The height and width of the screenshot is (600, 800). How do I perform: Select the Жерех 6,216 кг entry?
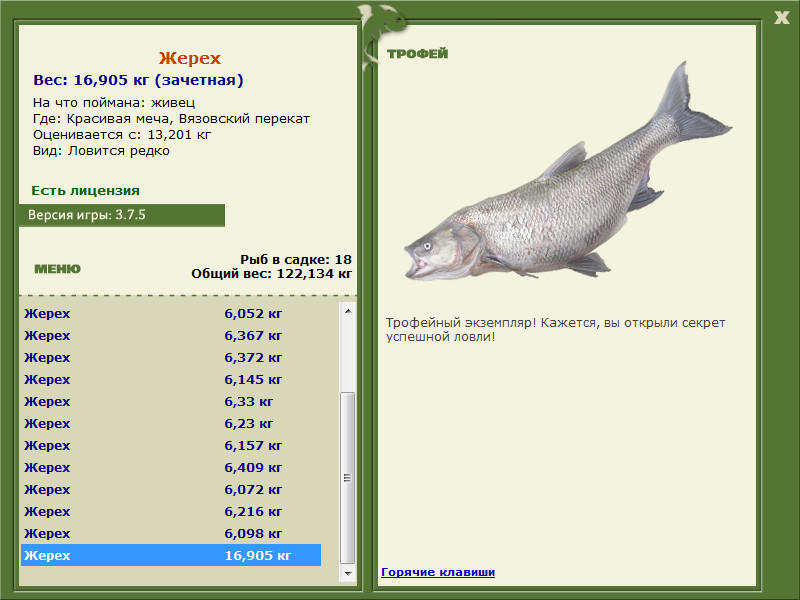coord(171,511)
